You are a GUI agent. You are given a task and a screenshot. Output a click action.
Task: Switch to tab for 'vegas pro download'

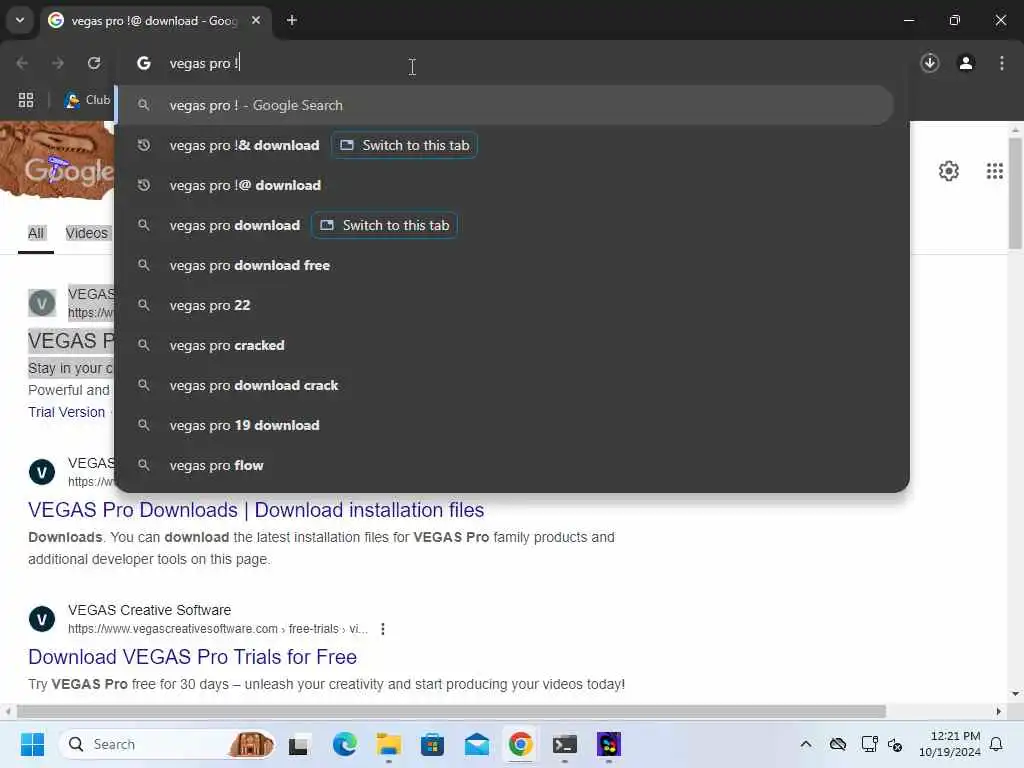pyautogui.click(x=385, y=225)
